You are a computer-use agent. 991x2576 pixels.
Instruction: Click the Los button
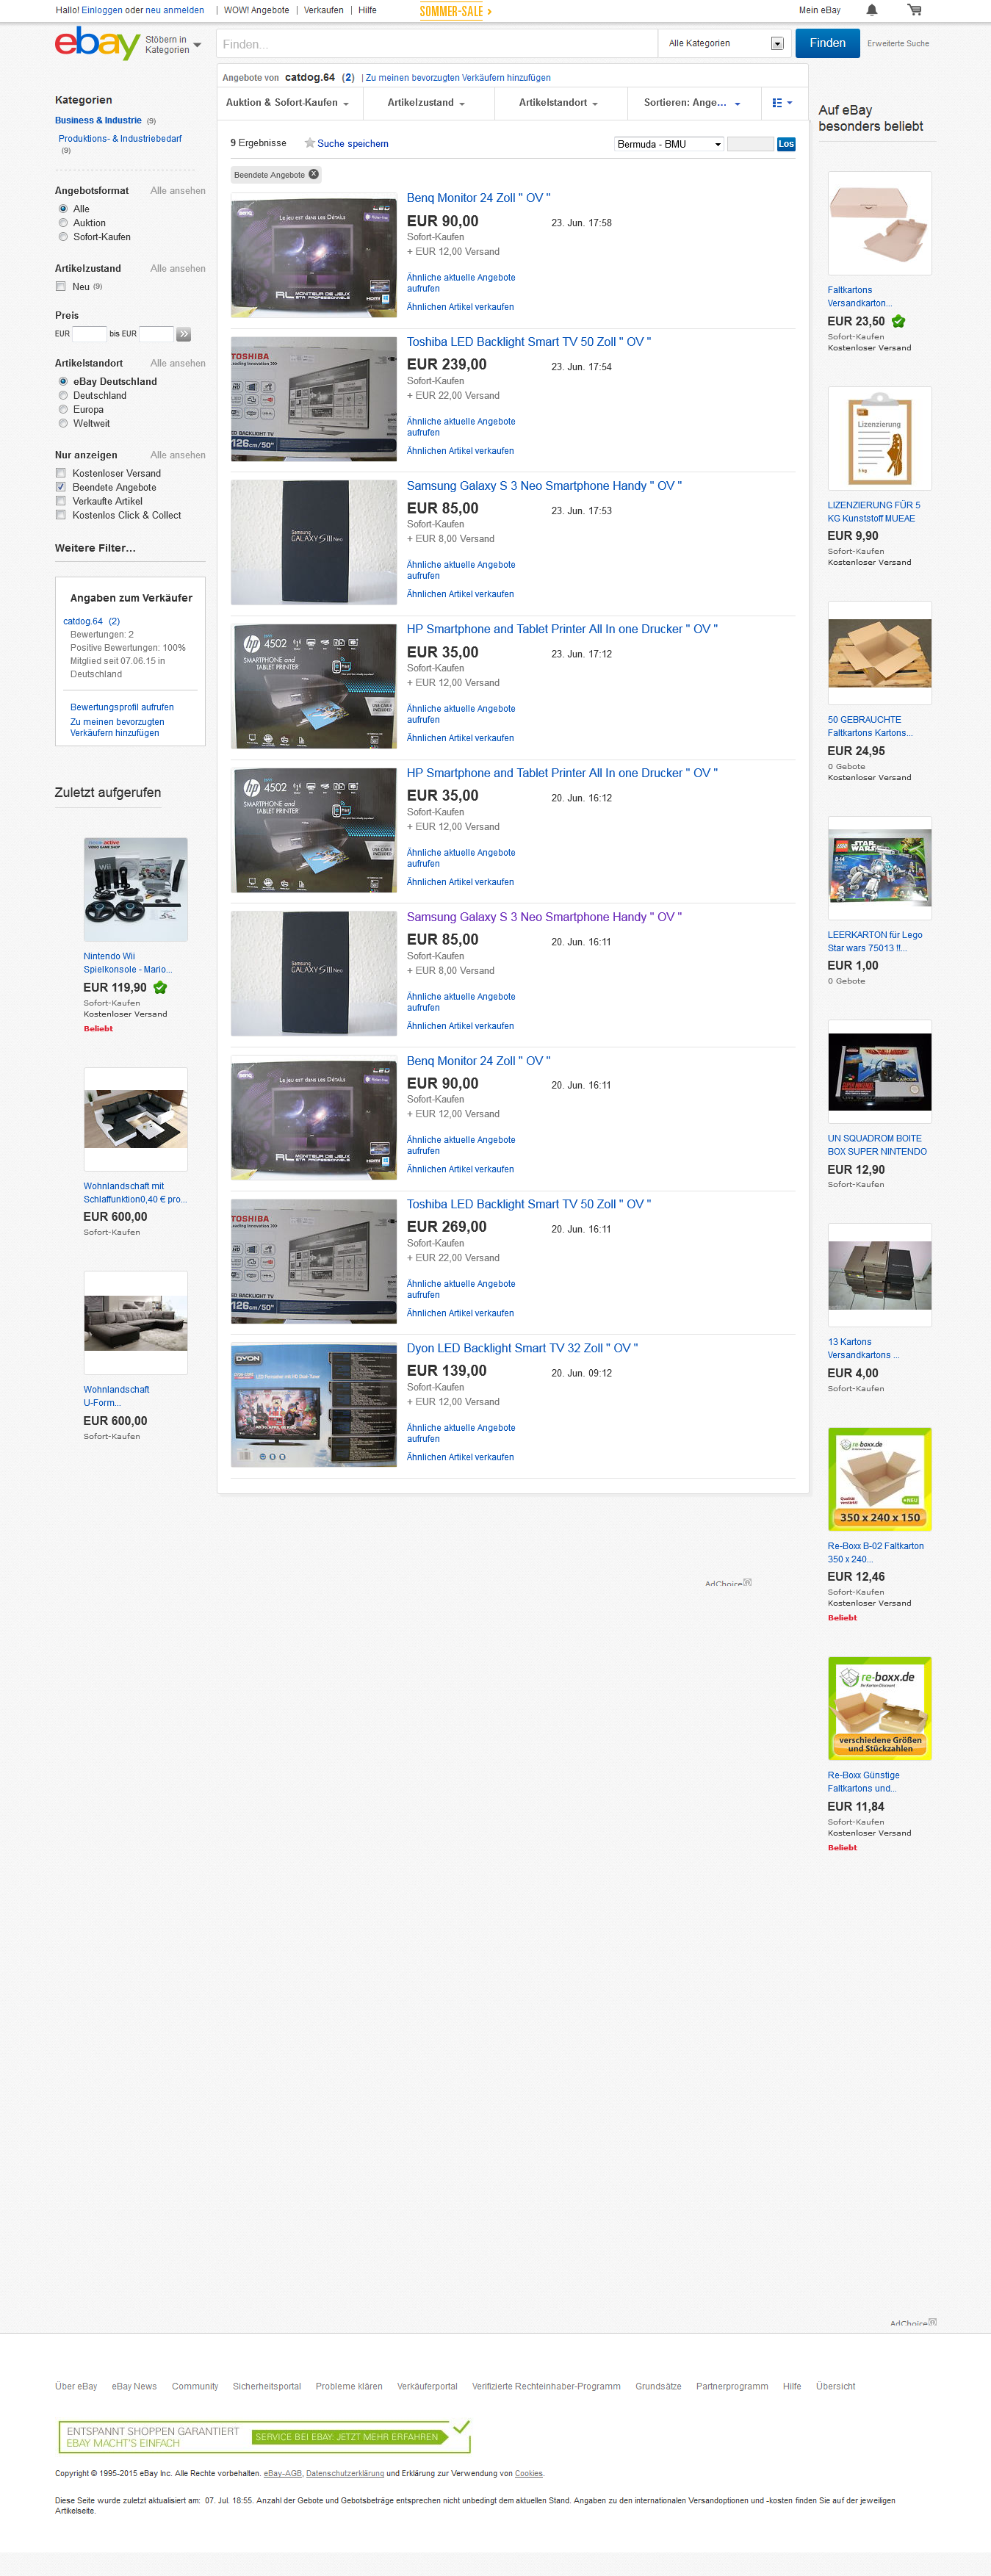click(x=786, y=144)
